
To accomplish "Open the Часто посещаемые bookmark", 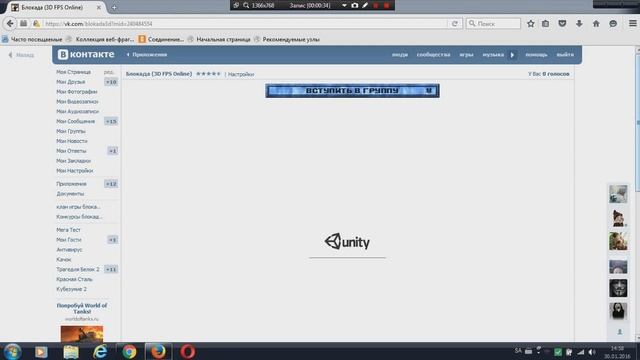I will point(32,40).
